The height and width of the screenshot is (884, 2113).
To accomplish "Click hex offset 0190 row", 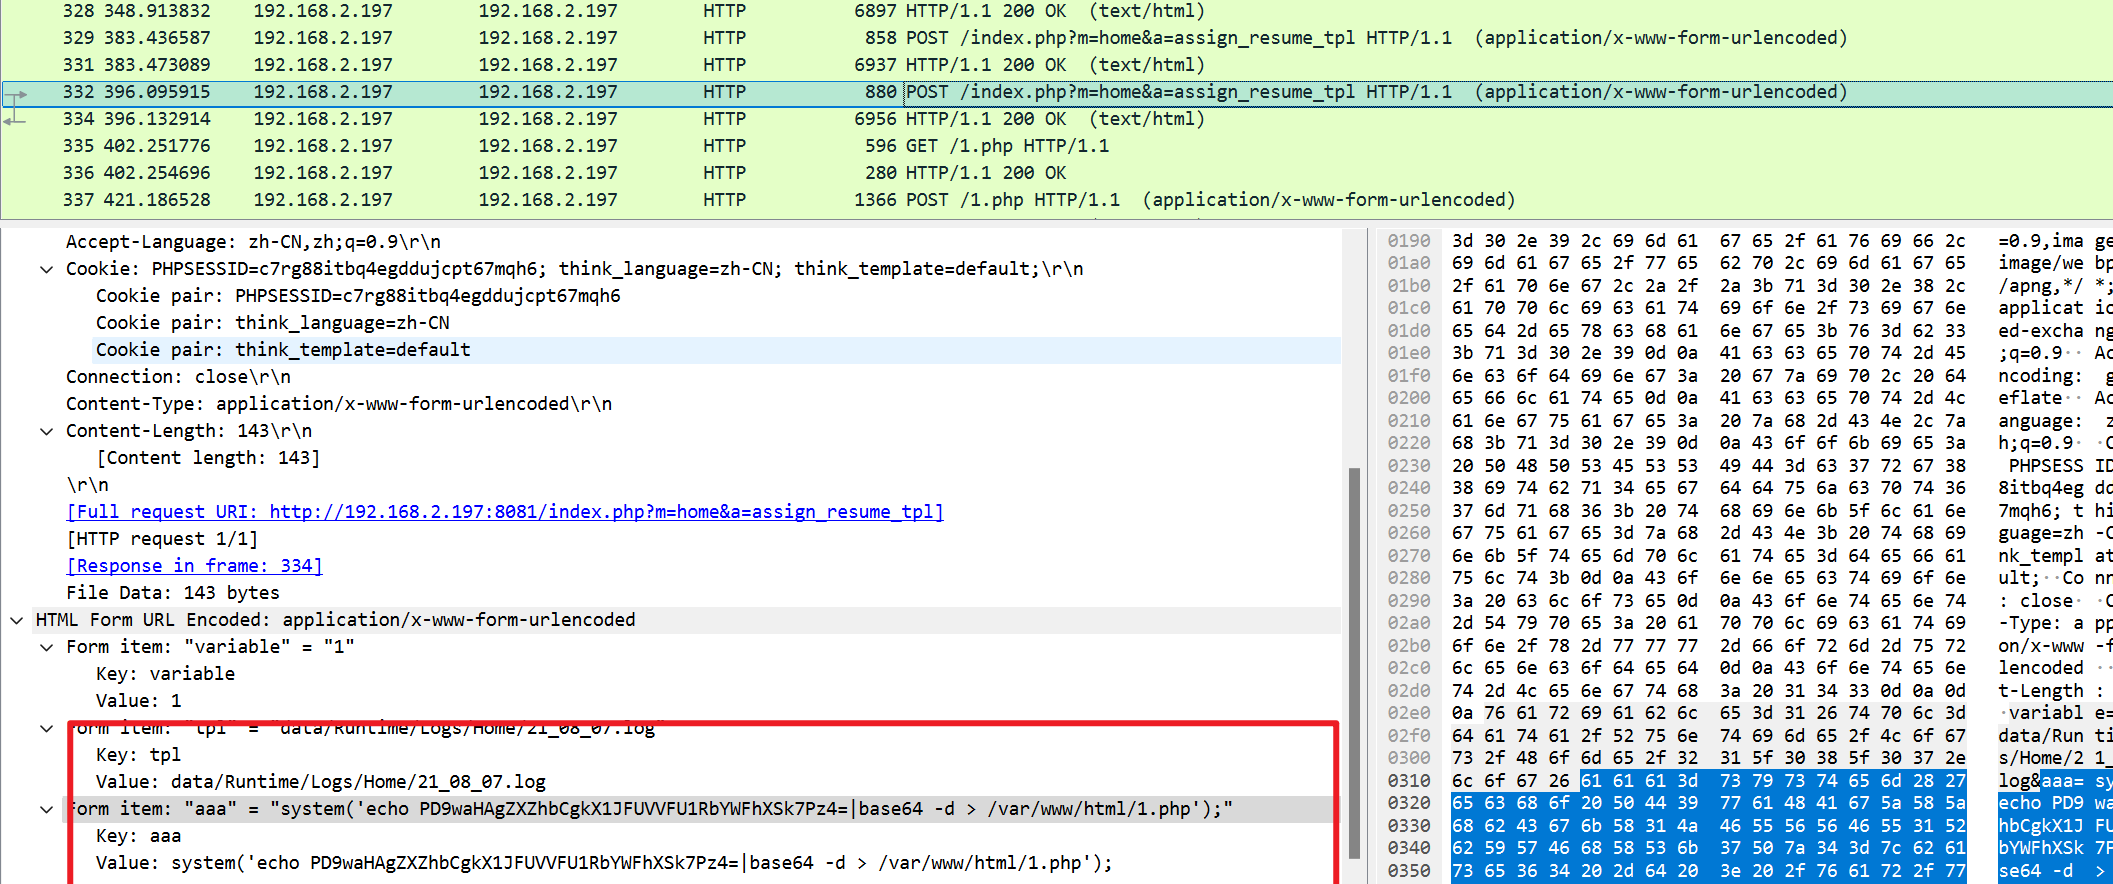I will 1408,241.
